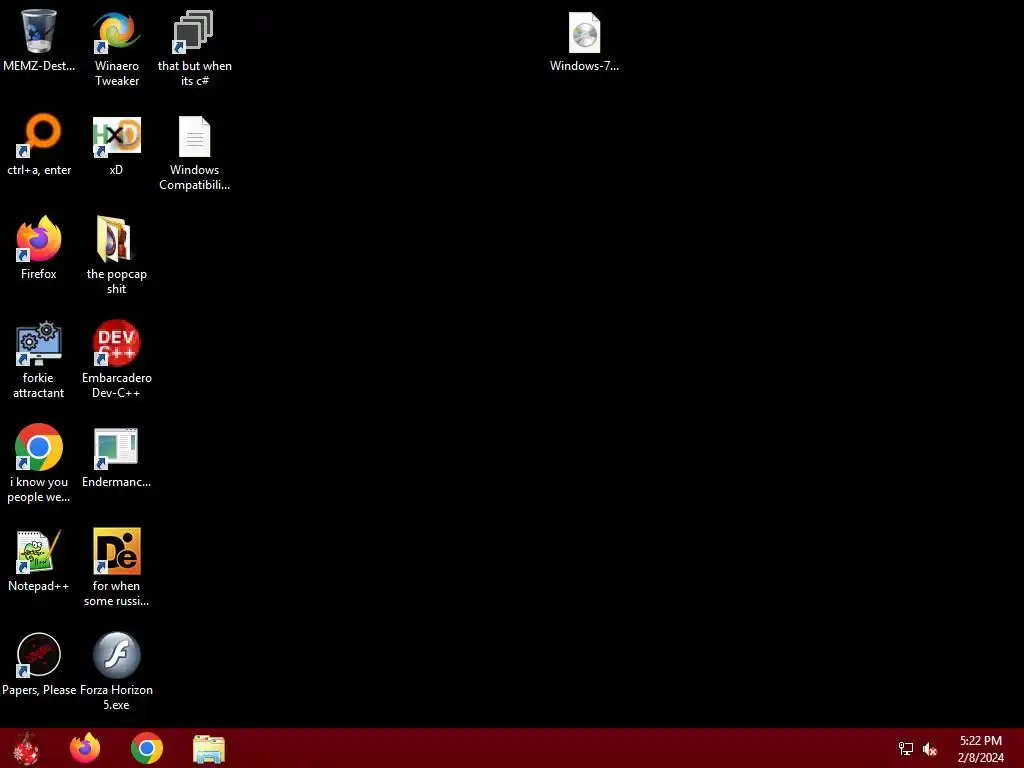The height and width of the screenshot is (768, 1024).
Task: Select the 'forkie attractant' shortcut
Action: pos(39,343)
